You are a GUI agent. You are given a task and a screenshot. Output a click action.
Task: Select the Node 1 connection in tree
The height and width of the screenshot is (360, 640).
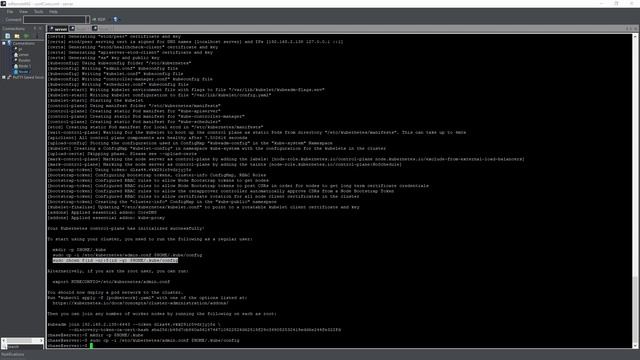click(24, 66)
